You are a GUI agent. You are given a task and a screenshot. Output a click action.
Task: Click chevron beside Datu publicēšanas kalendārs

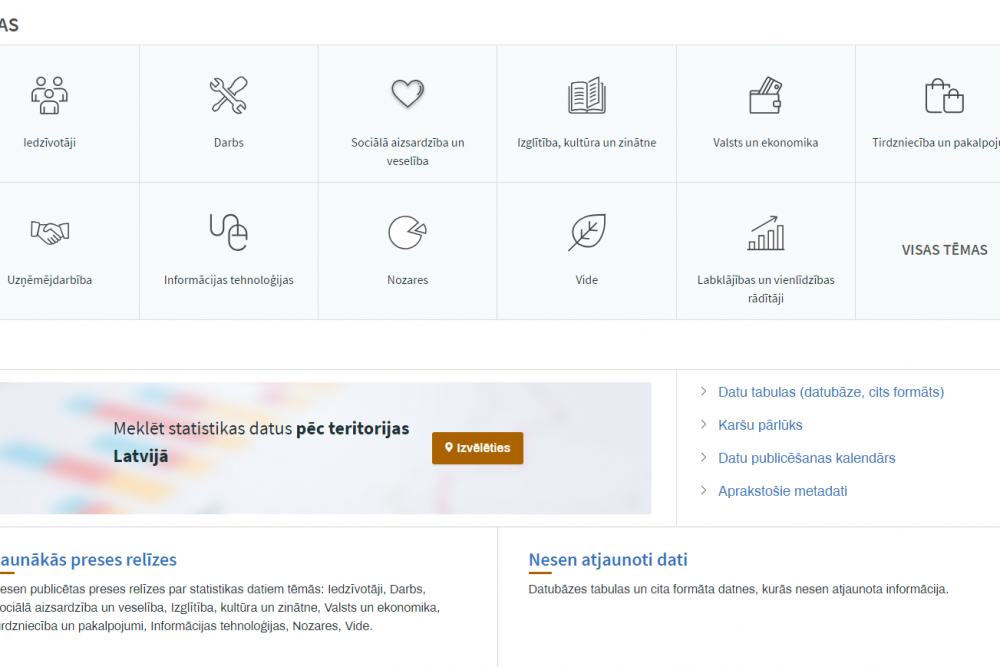pyautogui.click(x=703, y=457)
